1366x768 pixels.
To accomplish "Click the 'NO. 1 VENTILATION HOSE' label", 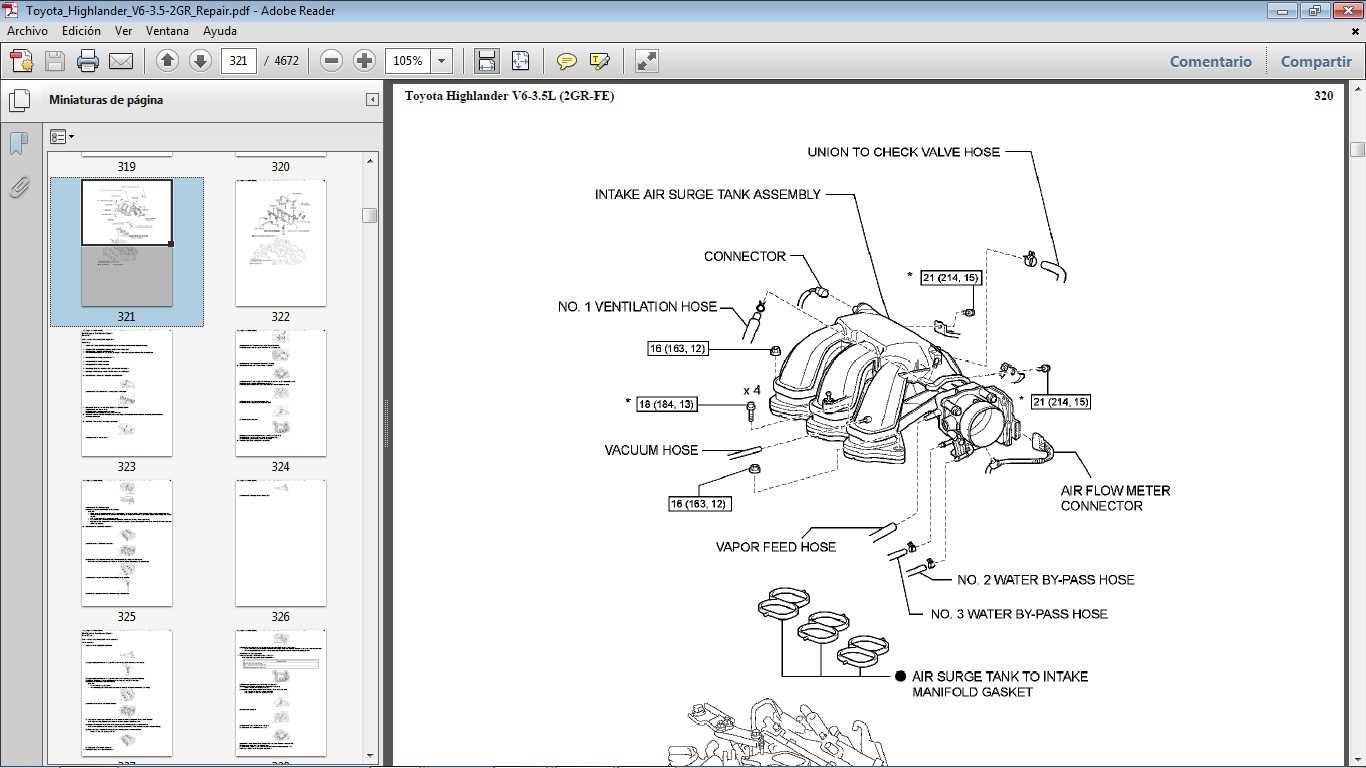I will (637, 307).
